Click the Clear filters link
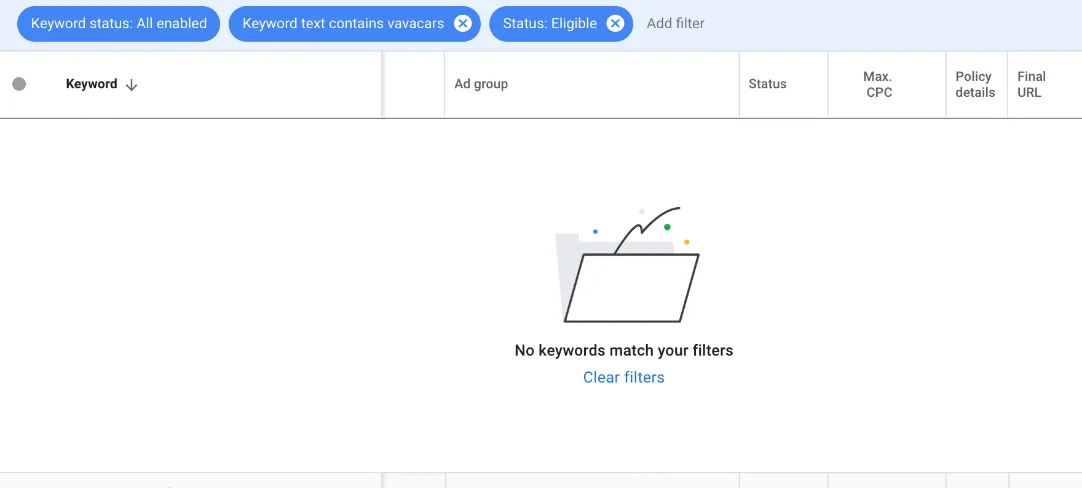The image size is (1082, 488). (624, 378)
